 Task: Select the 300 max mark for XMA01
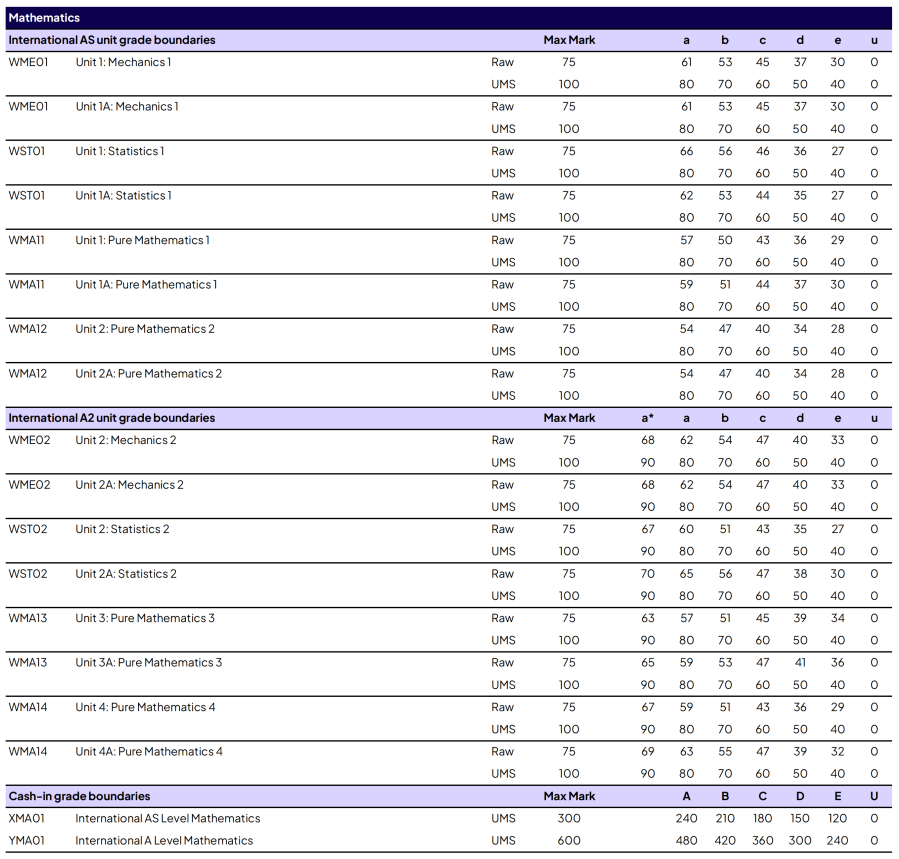coord(569,818)
